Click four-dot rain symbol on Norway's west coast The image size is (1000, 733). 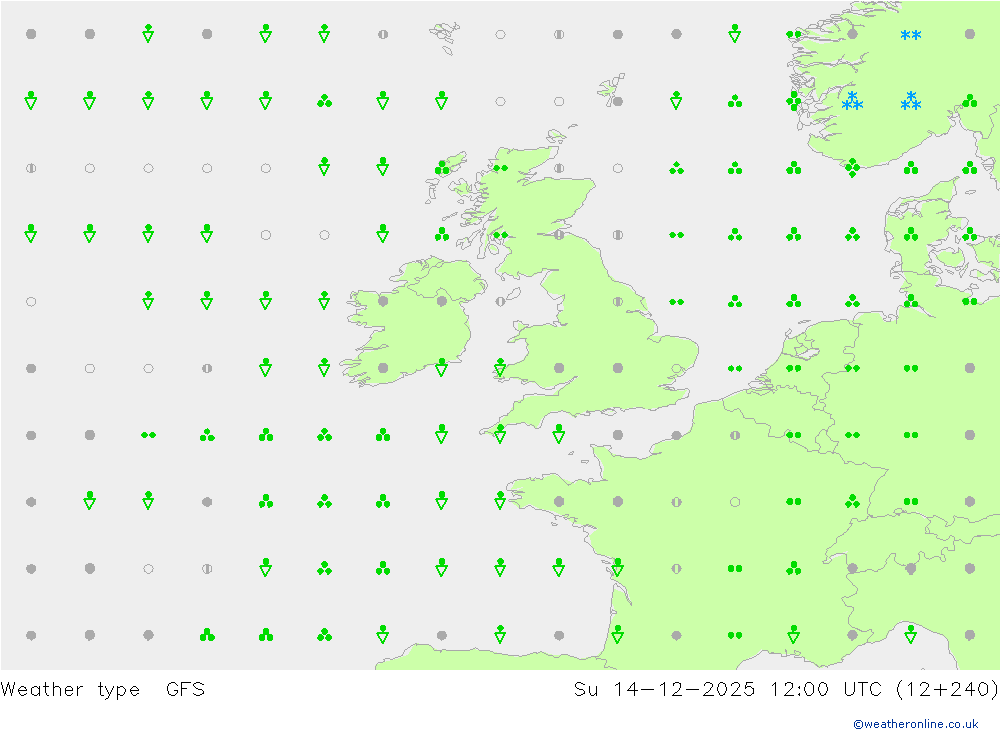[793, 101]
